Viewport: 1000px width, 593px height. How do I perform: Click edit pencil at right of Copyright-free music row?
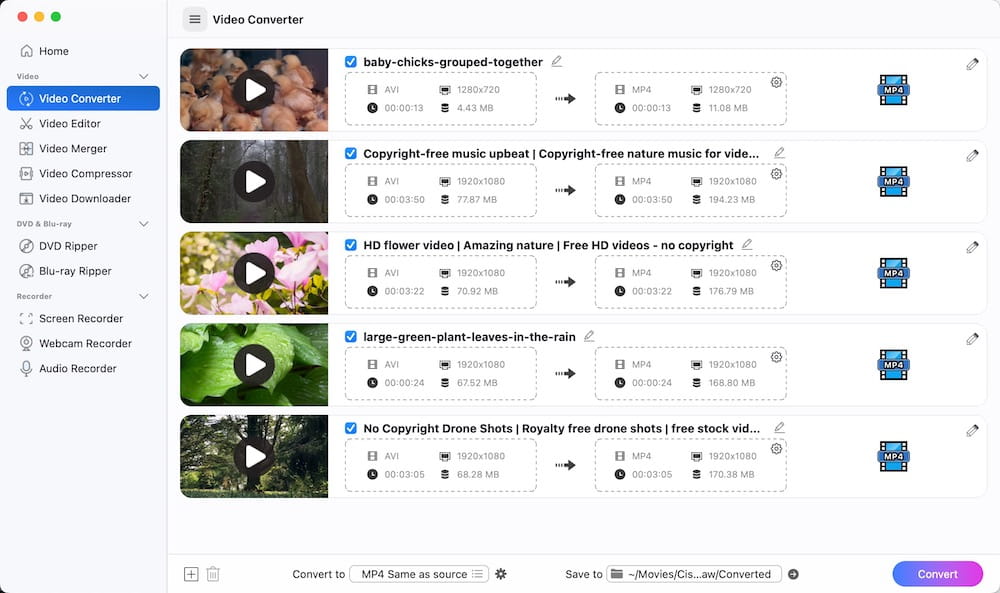pyautogui.click(x=972, y=156)
